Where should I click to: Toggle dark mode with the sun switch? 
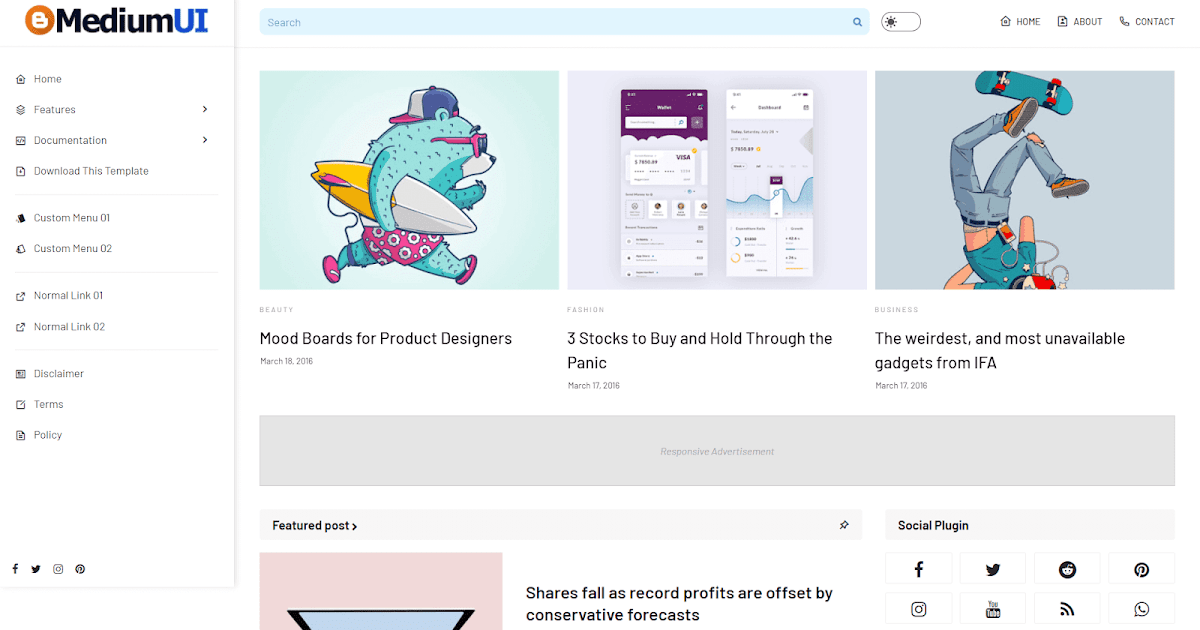[900, 20]
